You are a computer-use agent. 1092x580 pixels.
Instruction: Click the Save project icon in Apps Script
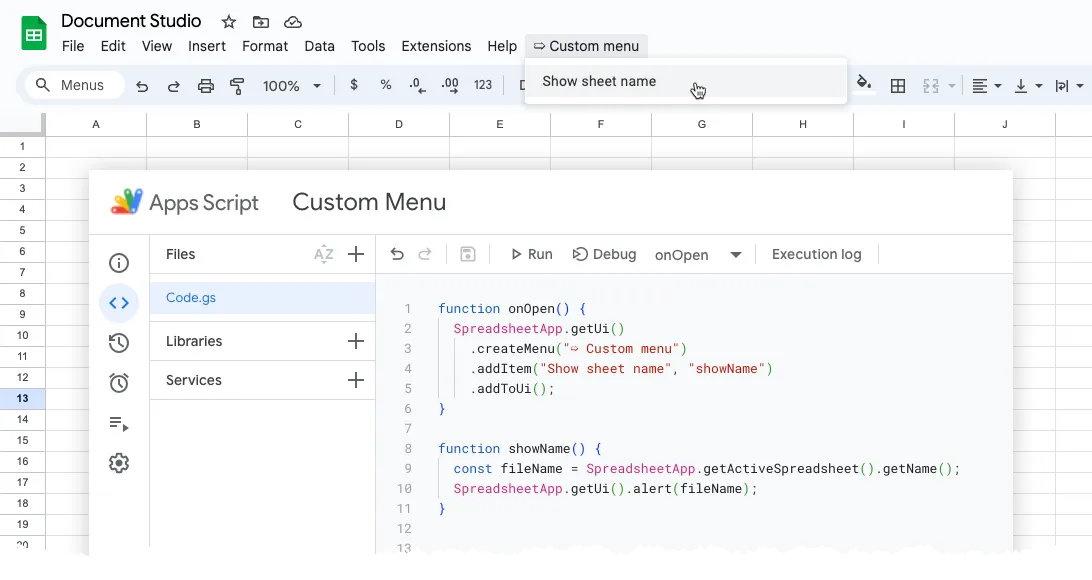(467, 254)
